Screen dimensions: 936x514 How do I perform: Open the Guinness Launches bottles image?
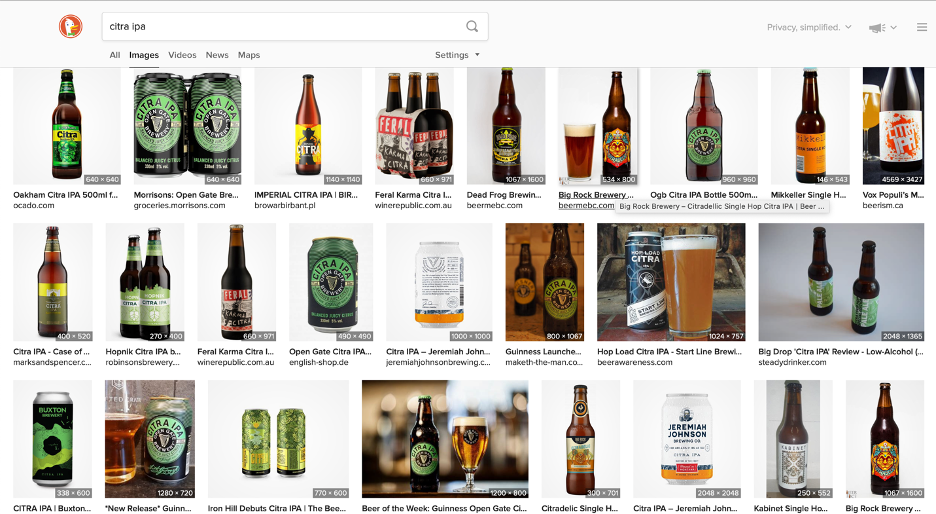click(544, 282)
